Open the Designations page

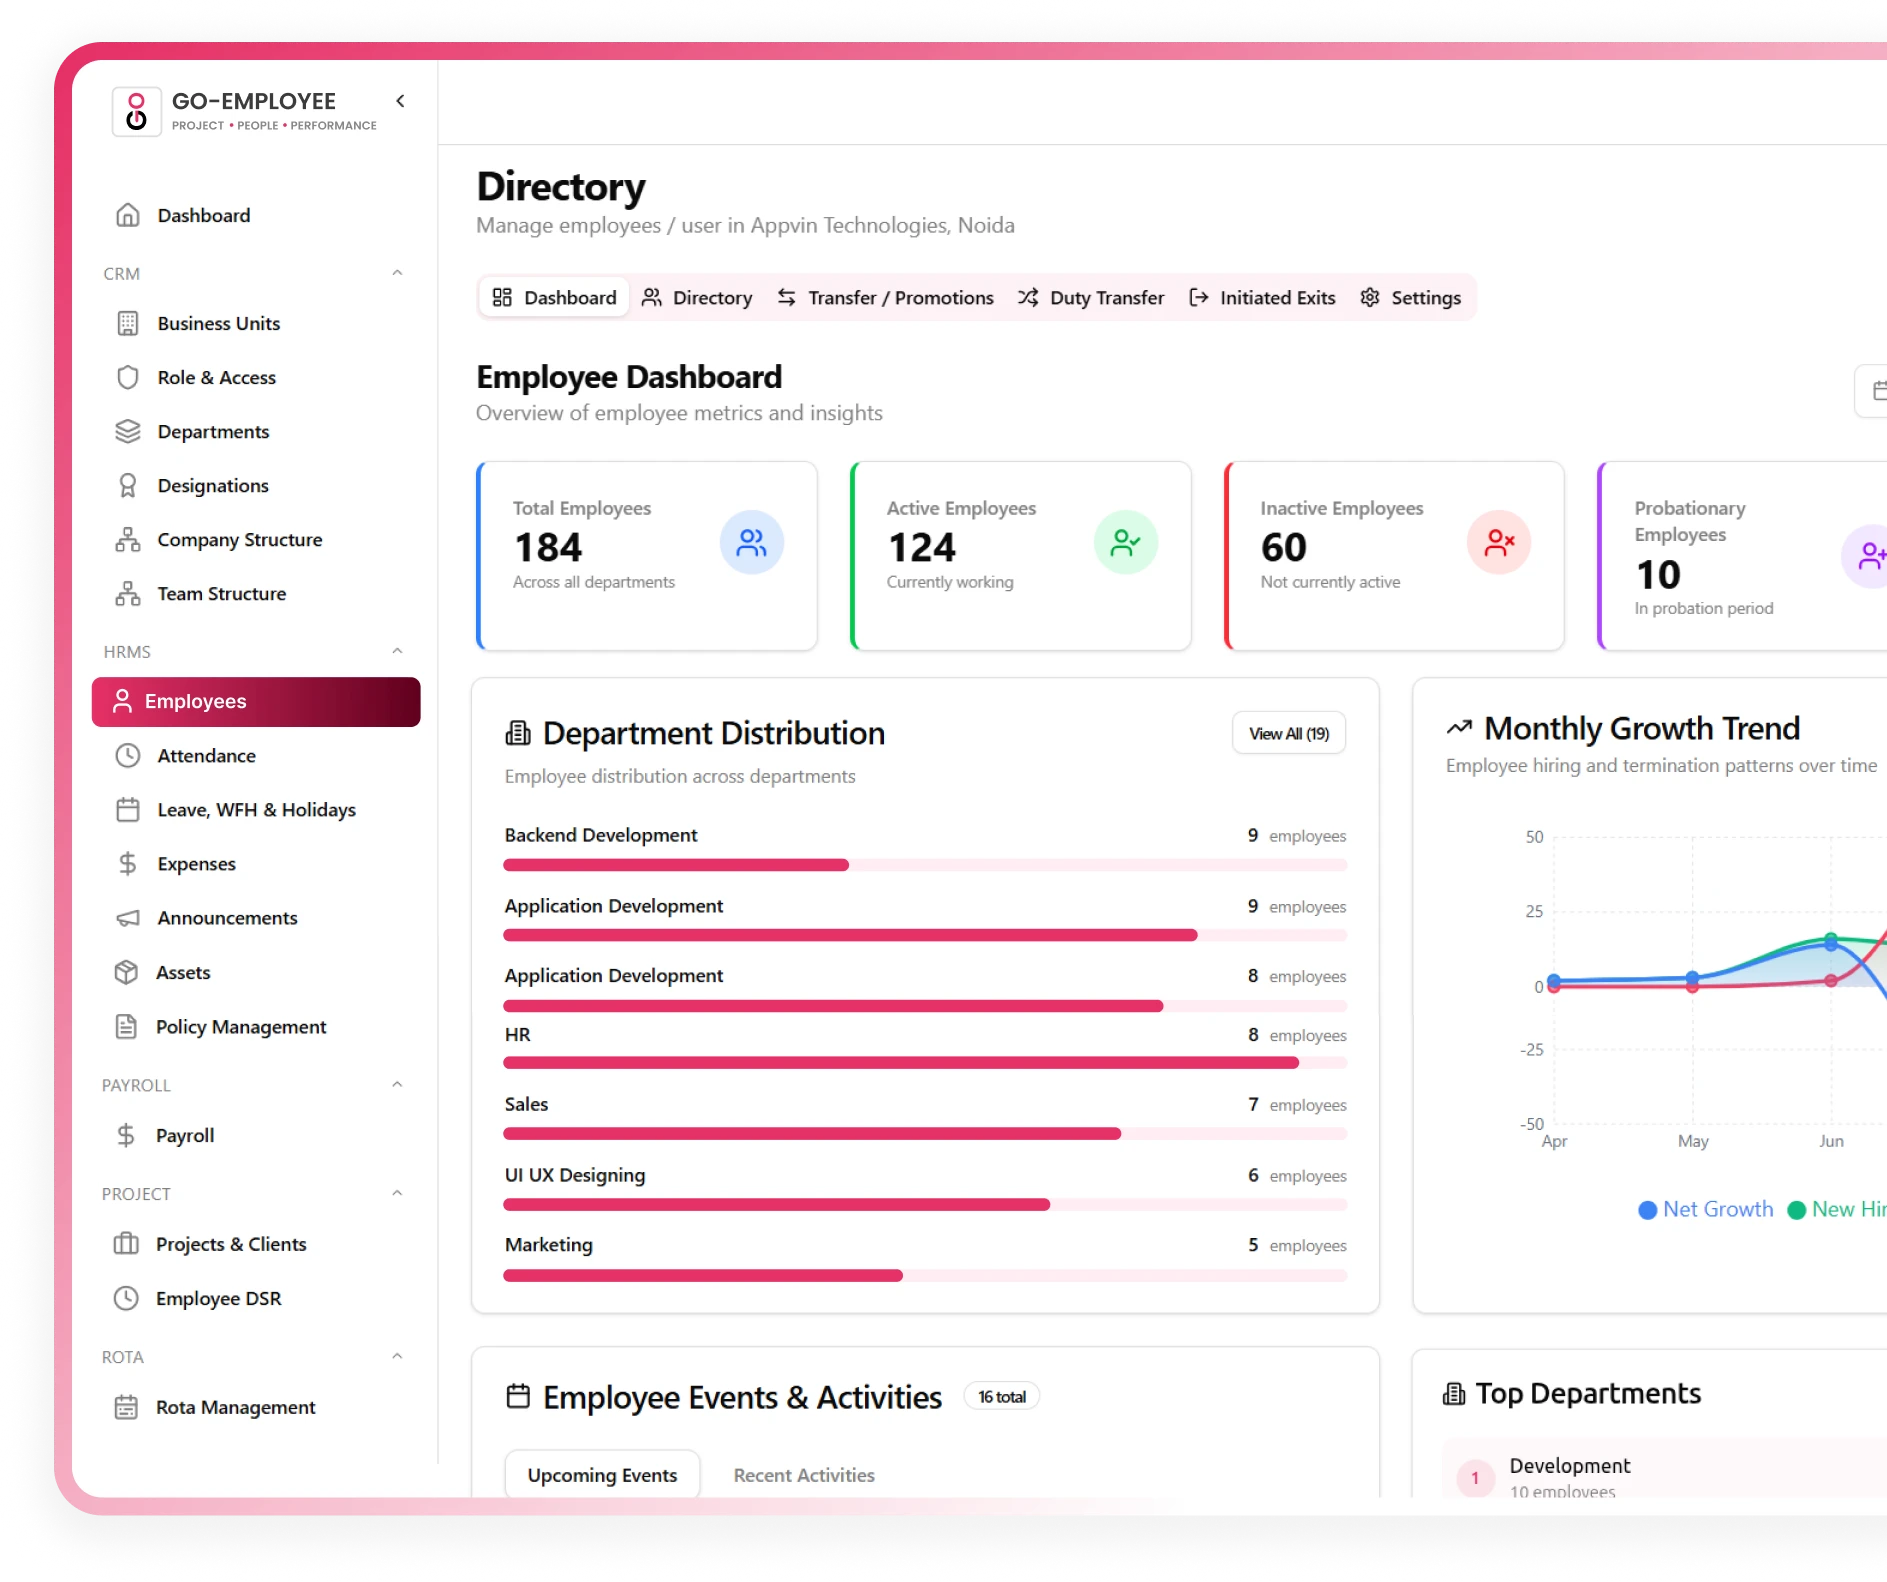pos(213,485)
